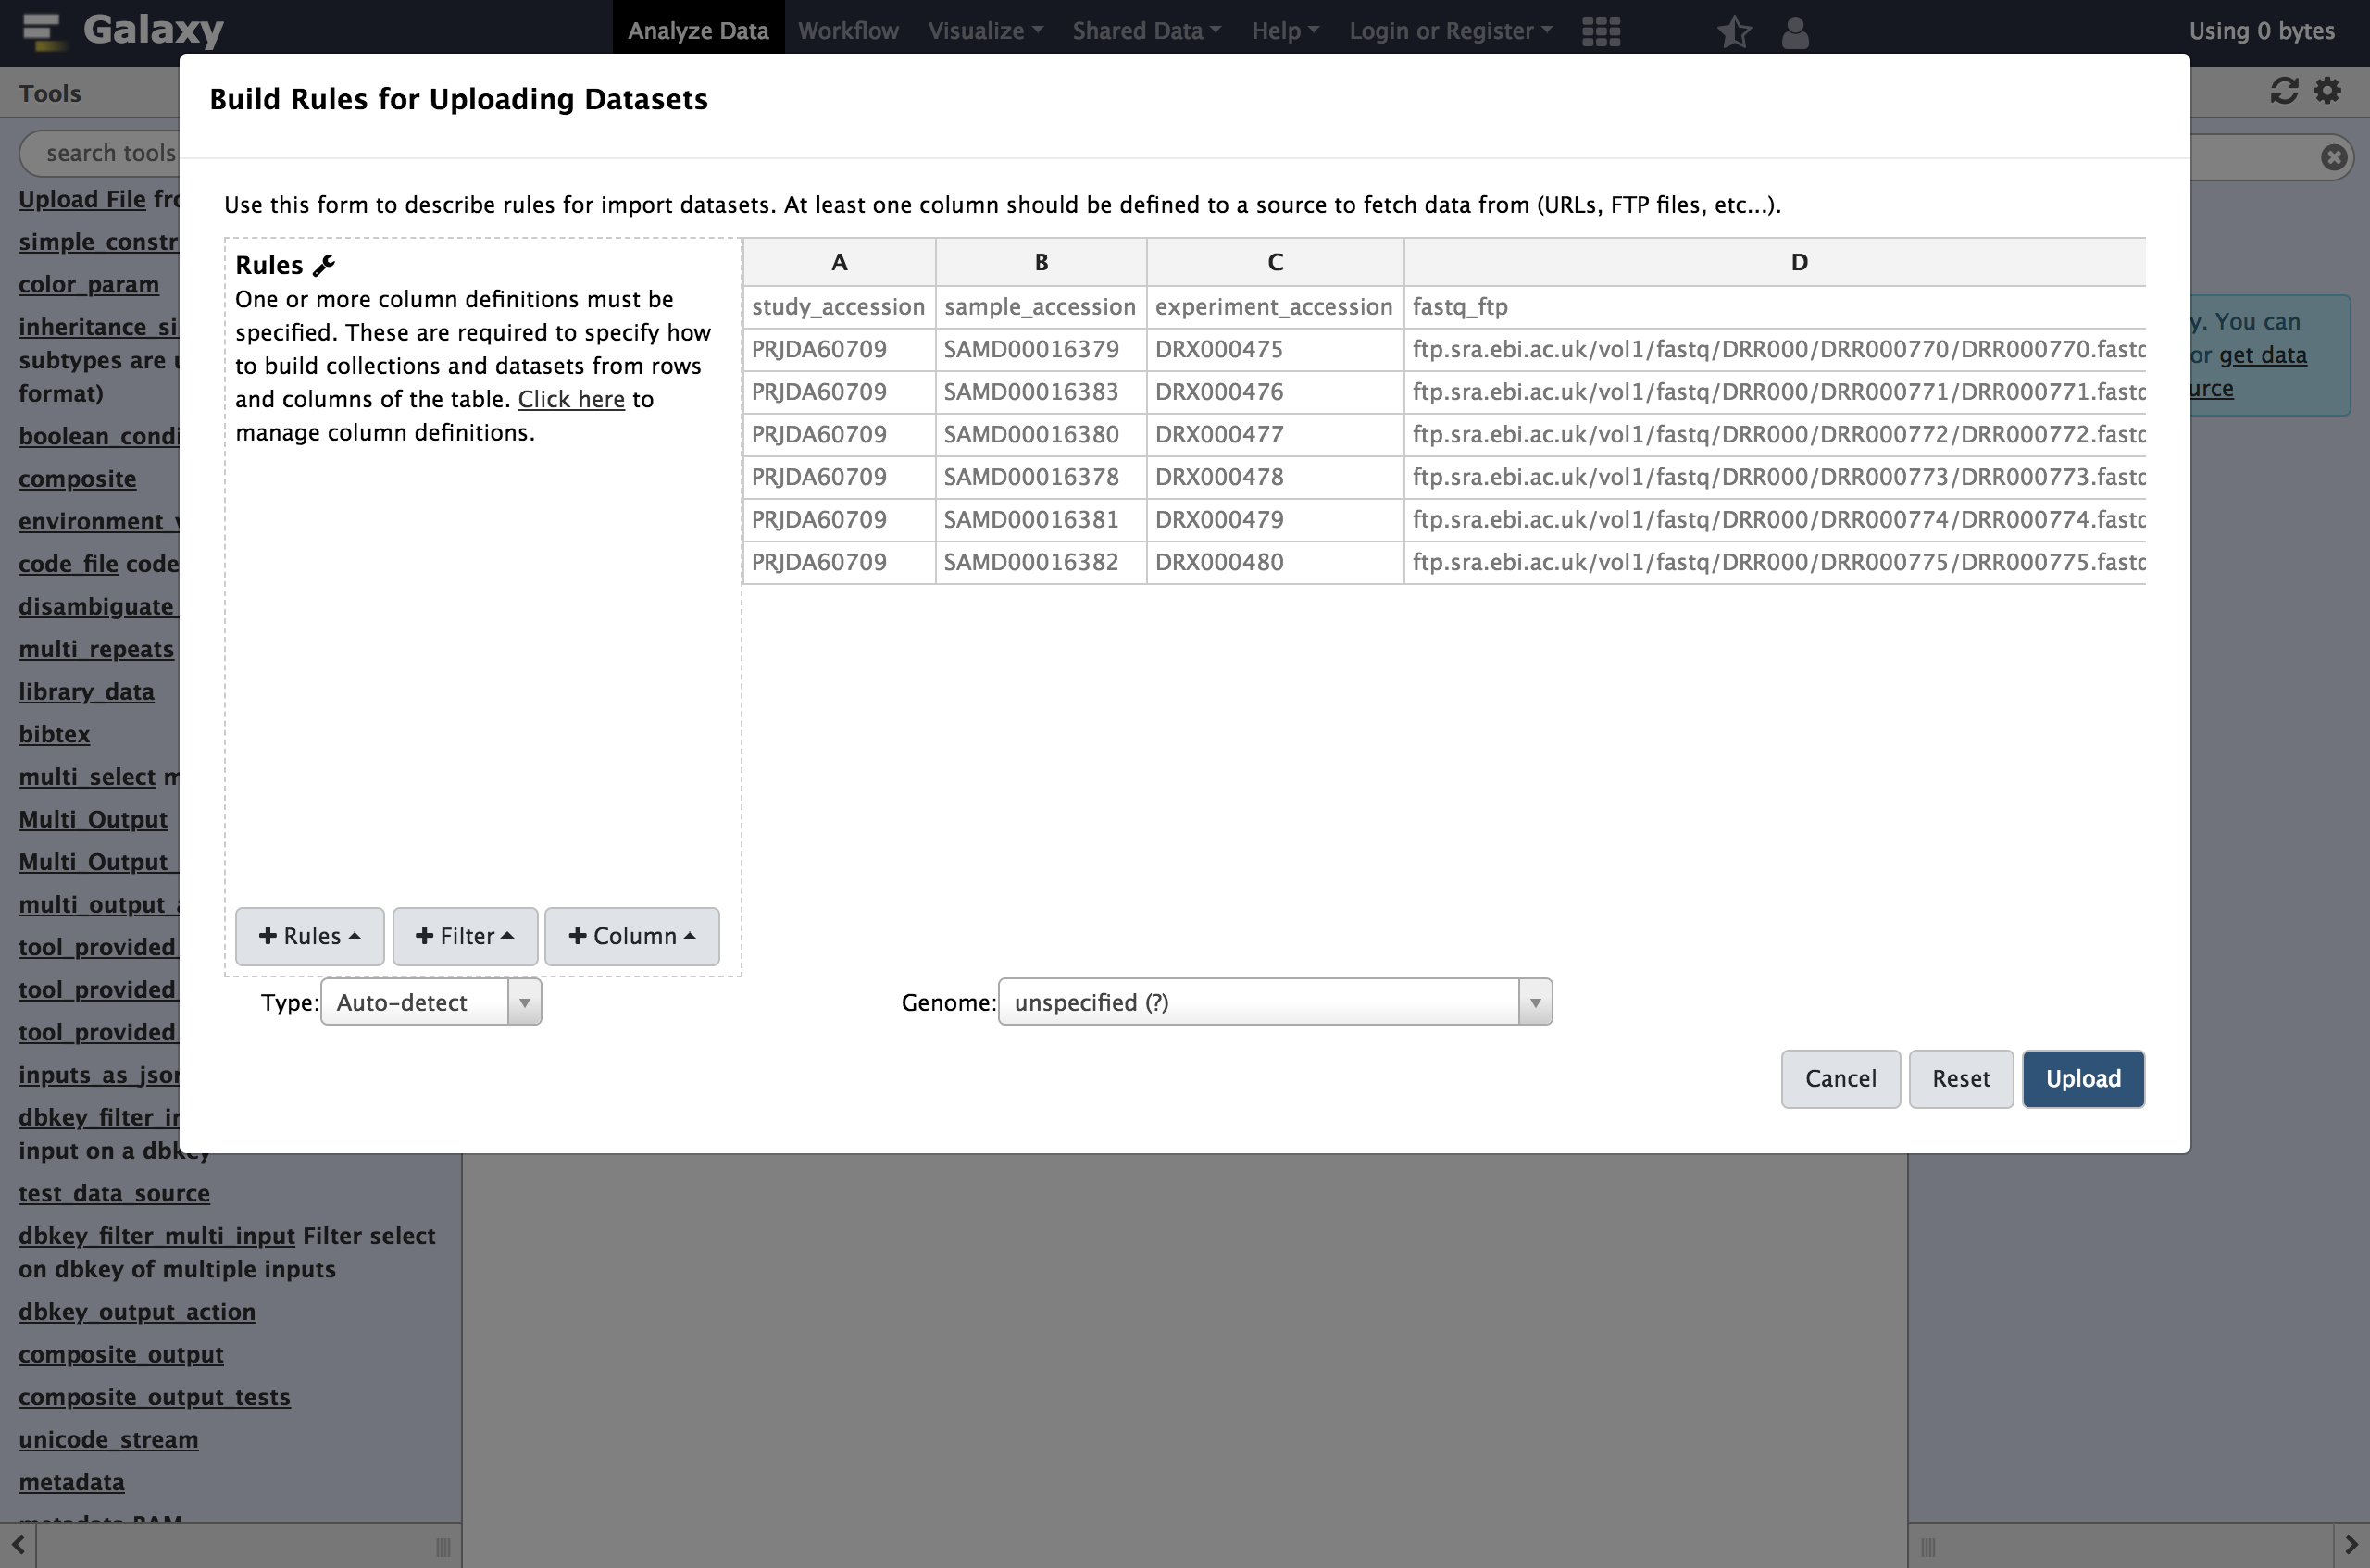Screen dimensions: 2370x1568
Task: Expand the Filter dropdown menu
Action: pos(462,933)
